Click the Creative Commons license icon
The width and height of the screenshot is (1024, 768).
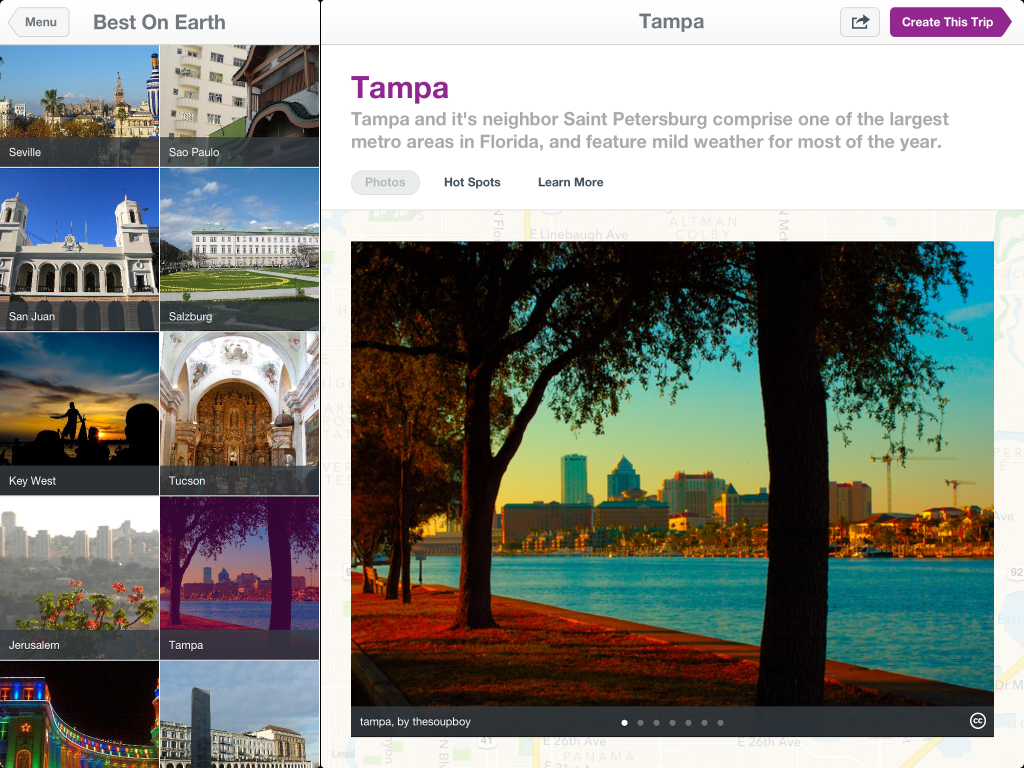[977, 721]
